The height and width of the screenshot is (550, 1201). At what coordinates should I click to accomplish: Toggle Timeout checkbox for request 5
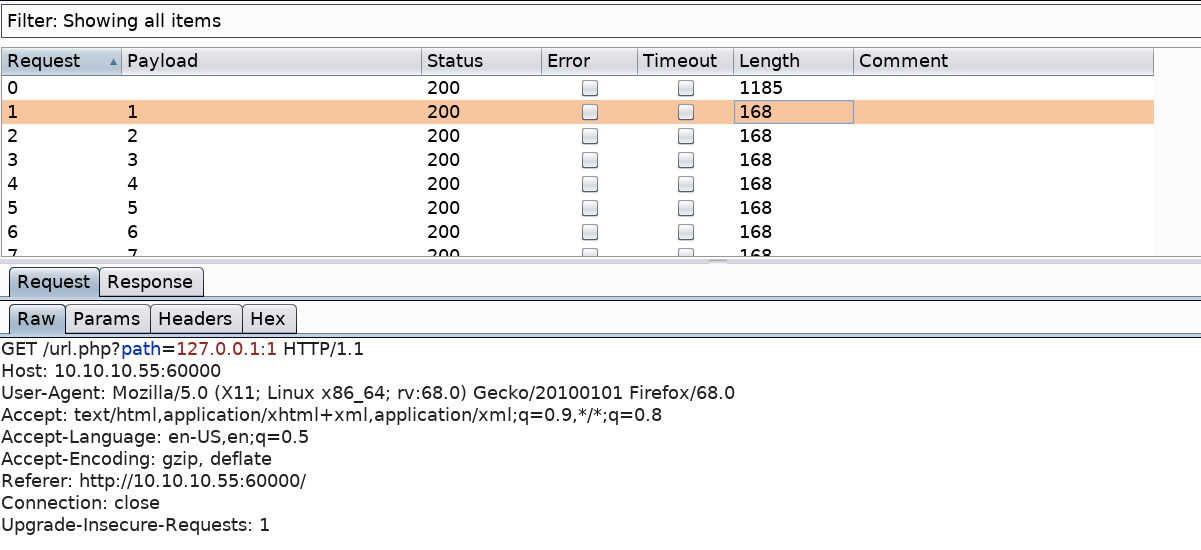[686, 208]
